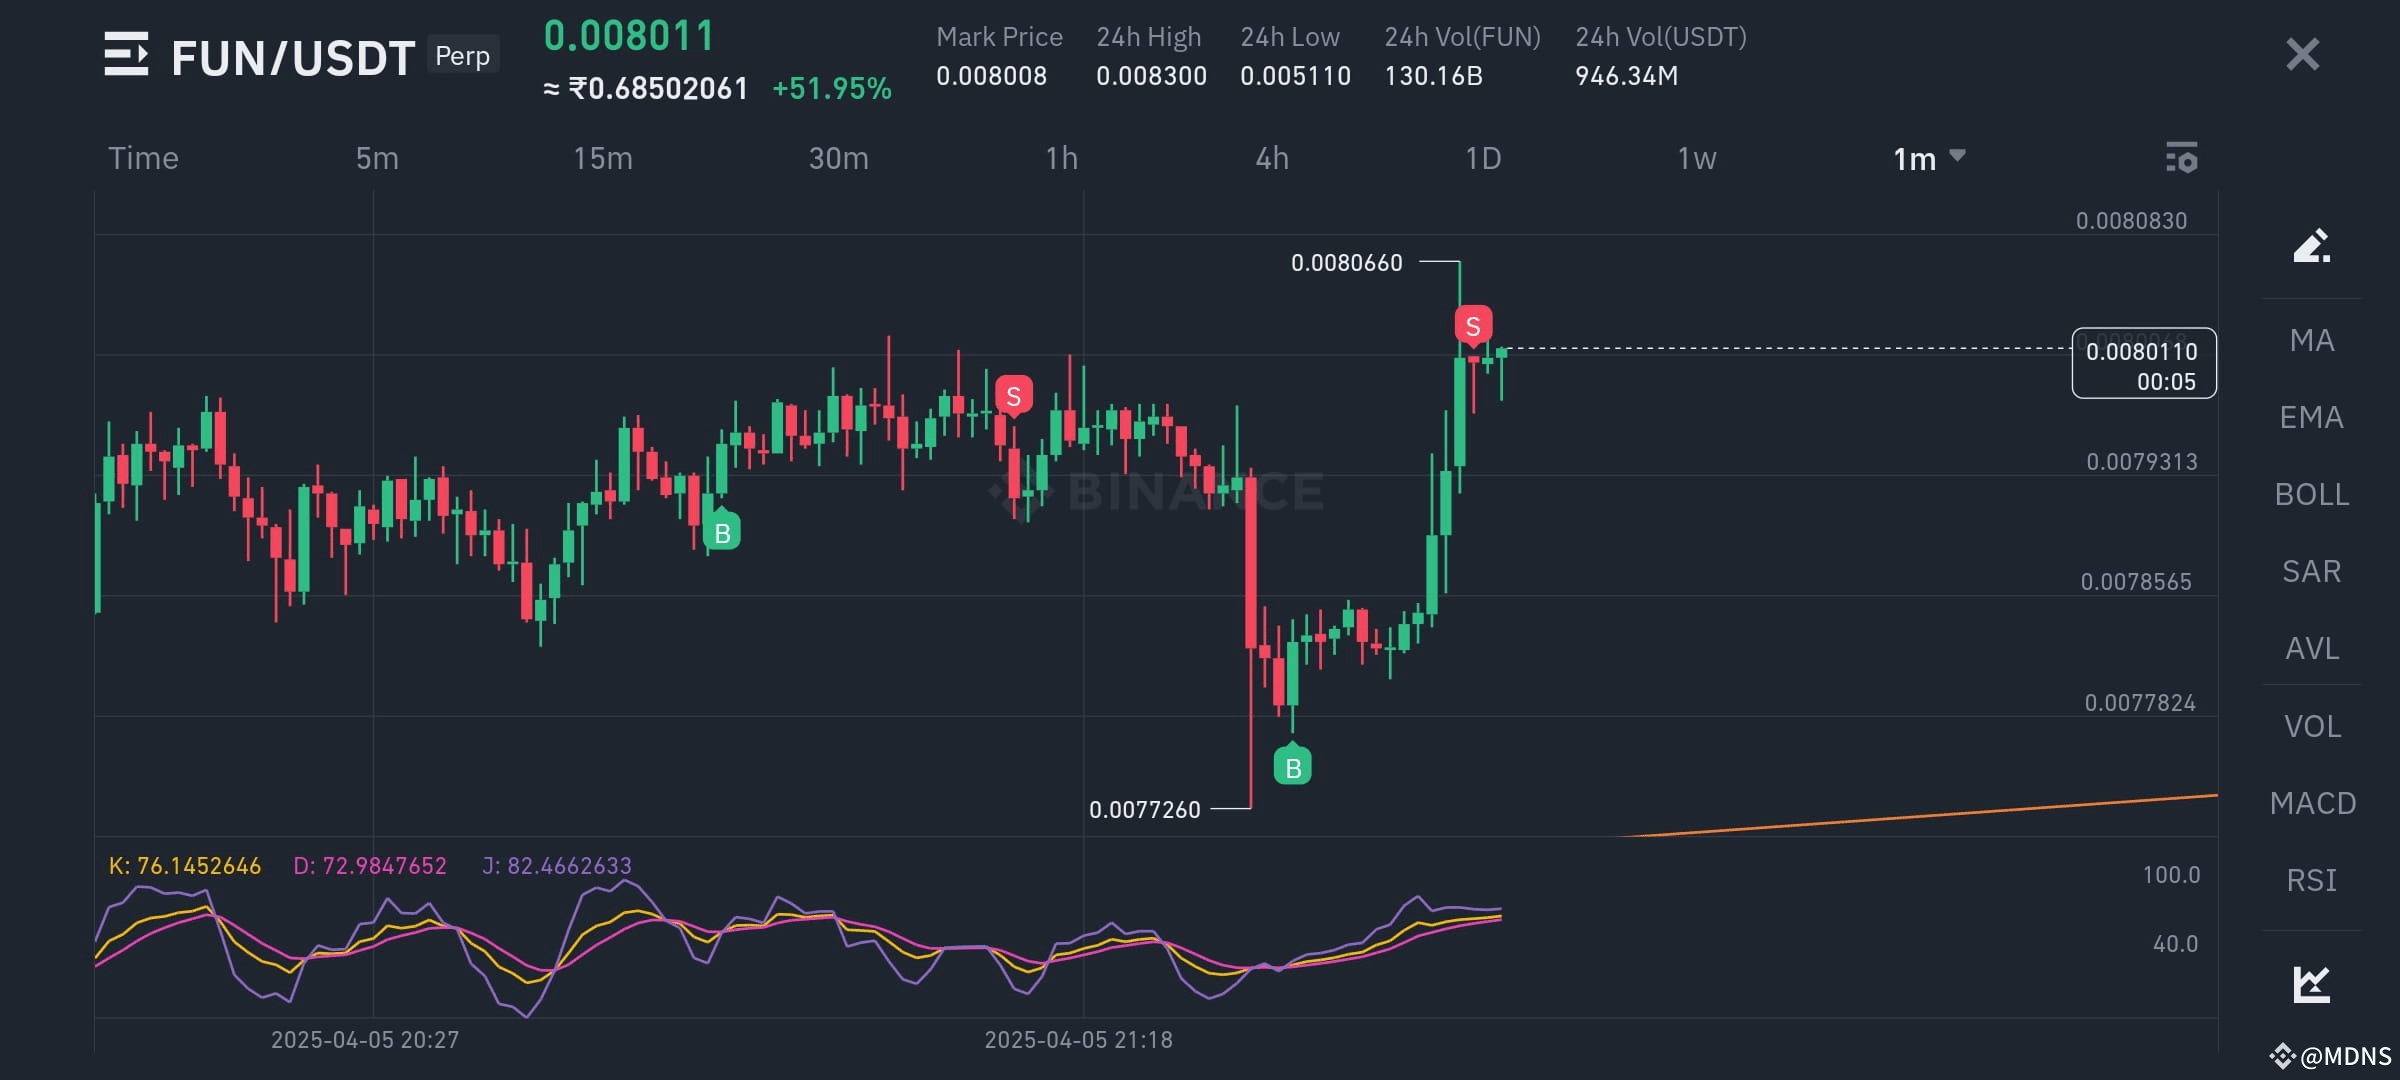The width and height of the screenshot is (2400, 1080).
Task: Toggle the AVL indicator
Action: (x=2312, y=648)
